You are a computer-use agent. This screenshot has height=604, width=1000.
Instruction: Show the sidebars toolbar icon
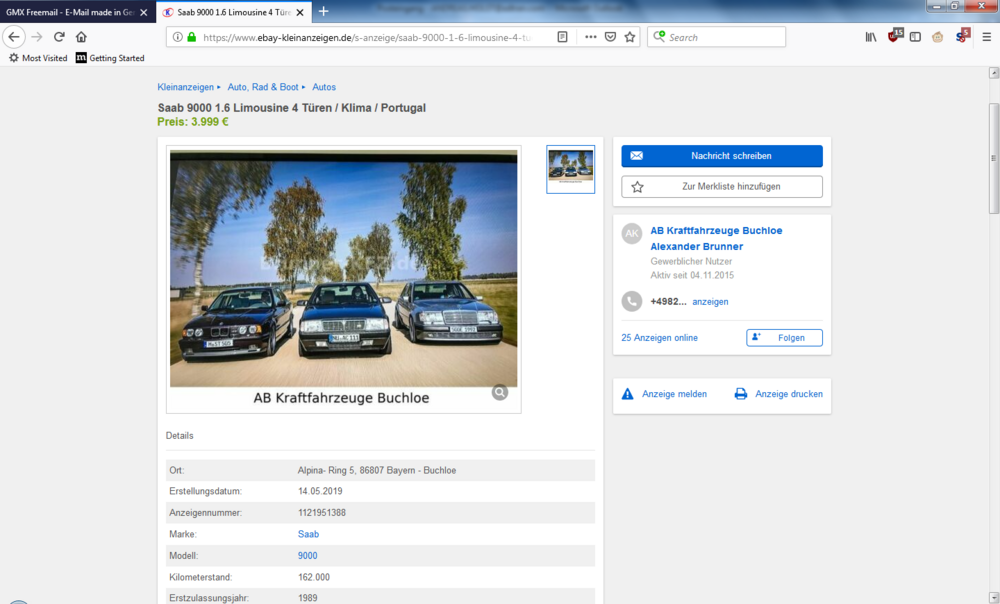(915, 37)
